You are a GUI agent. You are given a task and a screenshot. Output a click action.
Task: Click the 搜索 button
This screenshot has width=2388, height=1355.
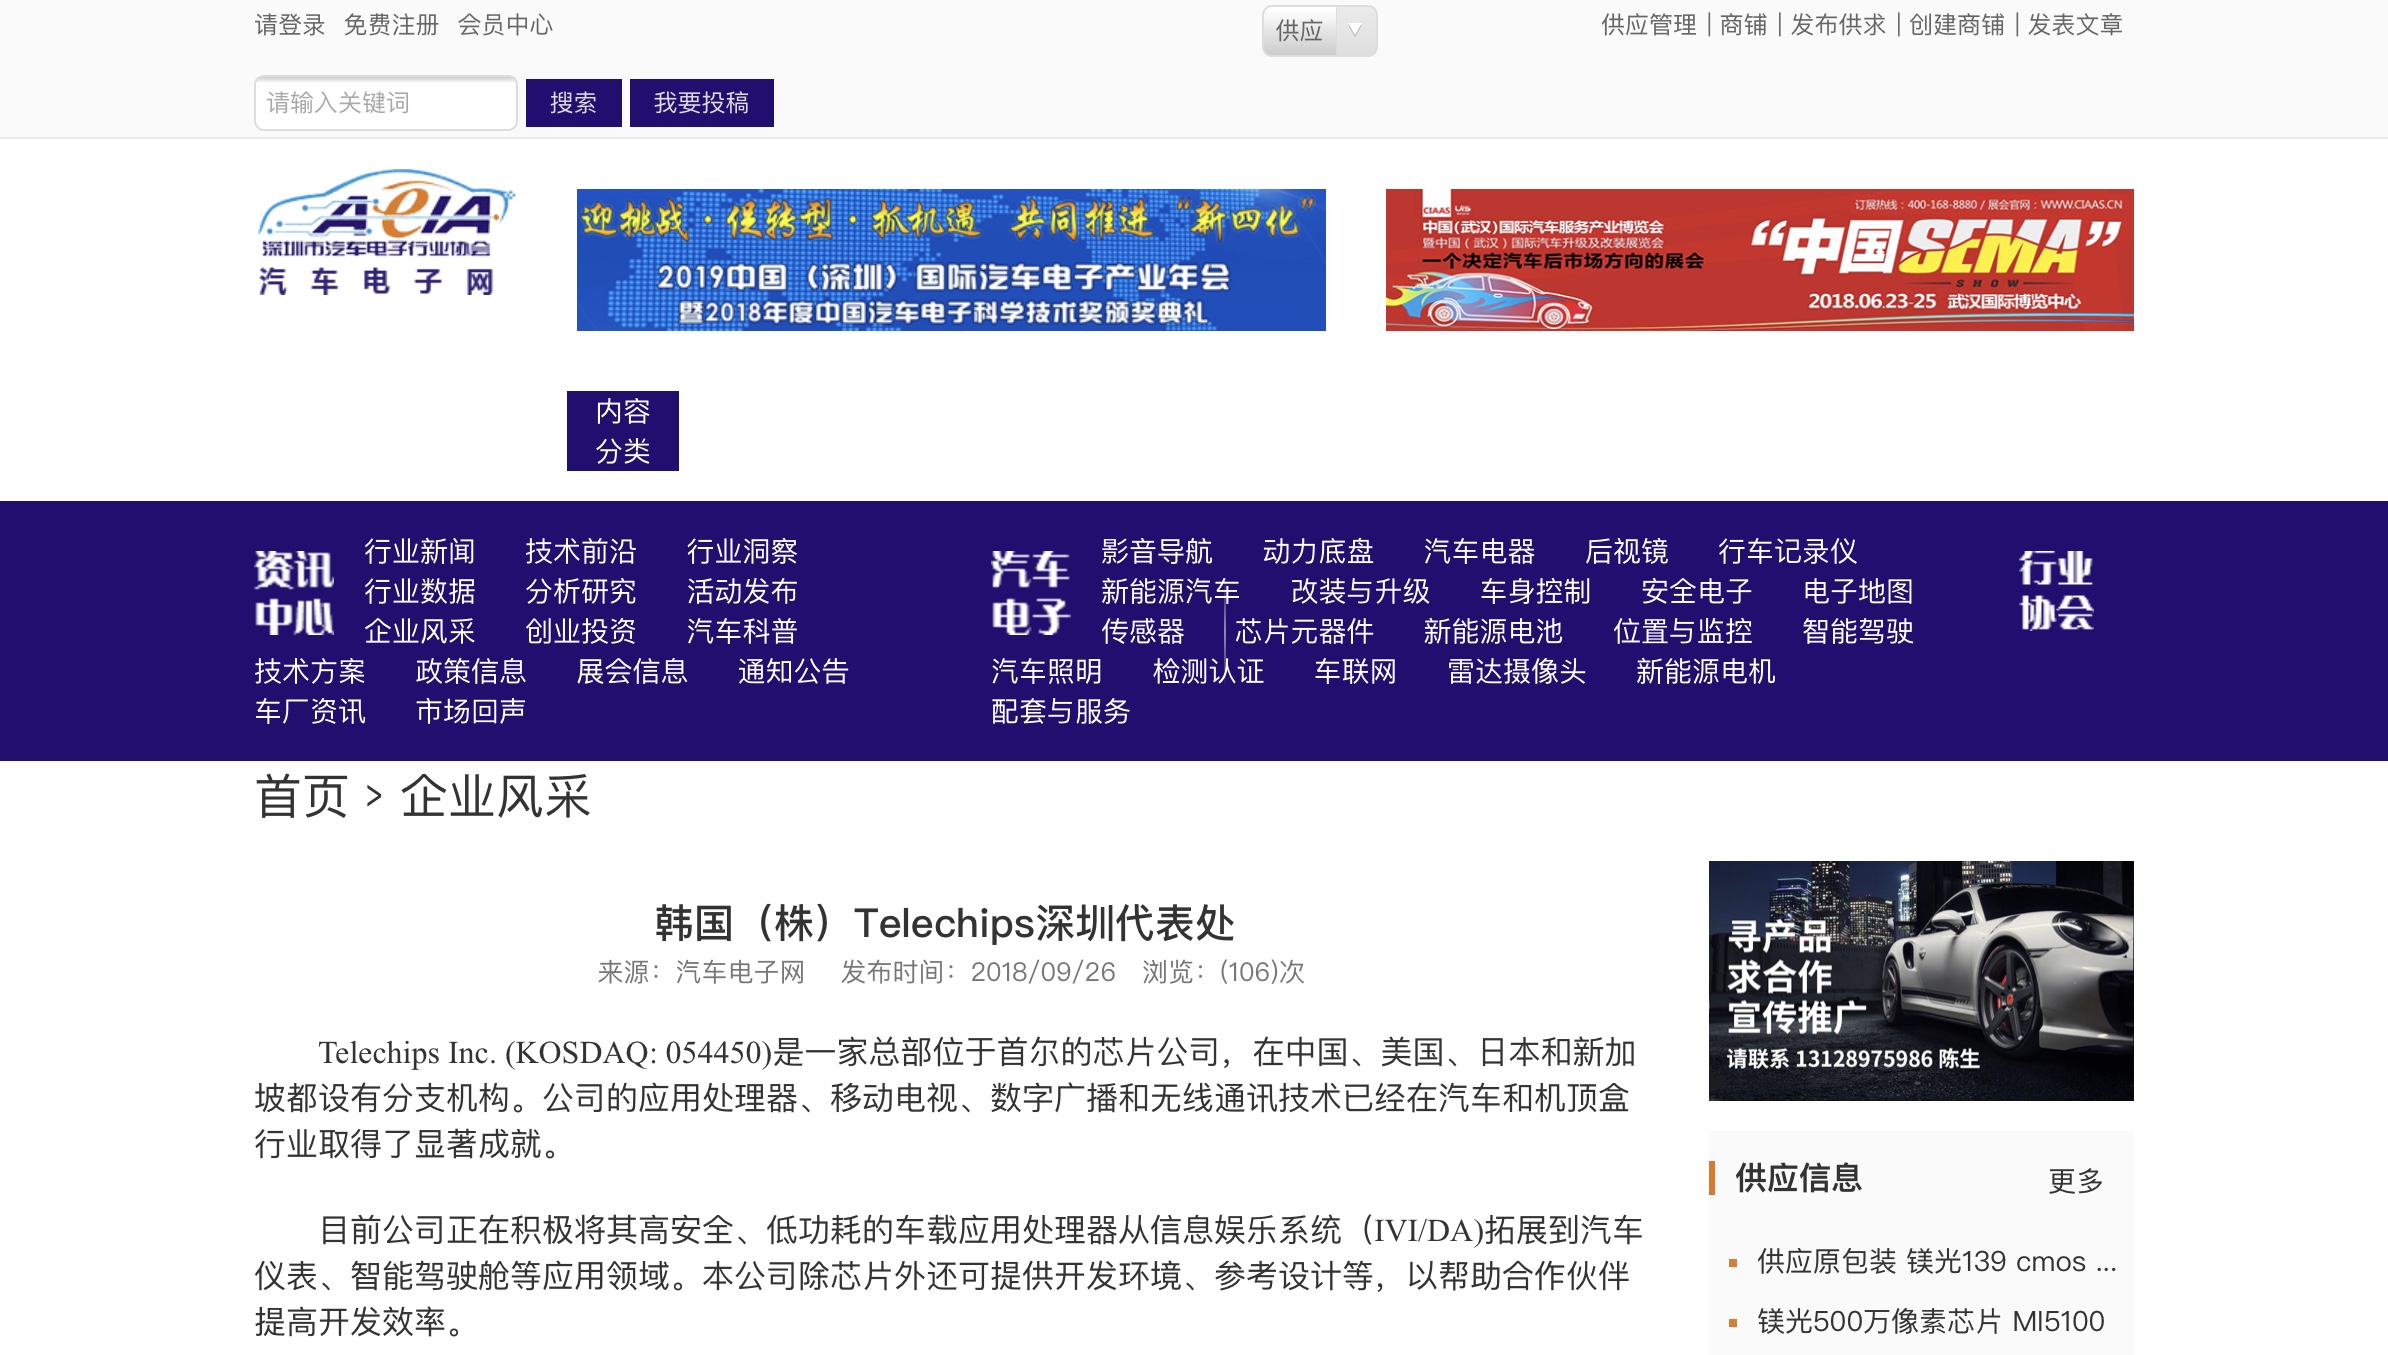(573, 103)
